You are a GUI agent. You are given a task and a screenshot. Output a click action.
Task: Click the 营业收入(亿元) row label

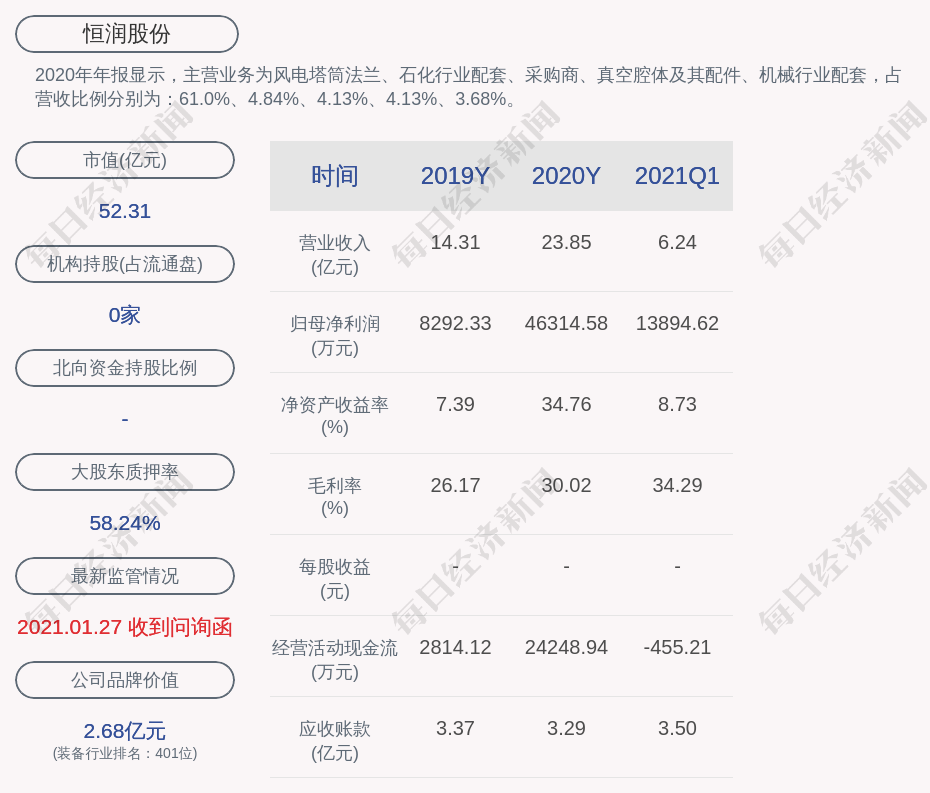pyautogui.click(x=335, y=254)
